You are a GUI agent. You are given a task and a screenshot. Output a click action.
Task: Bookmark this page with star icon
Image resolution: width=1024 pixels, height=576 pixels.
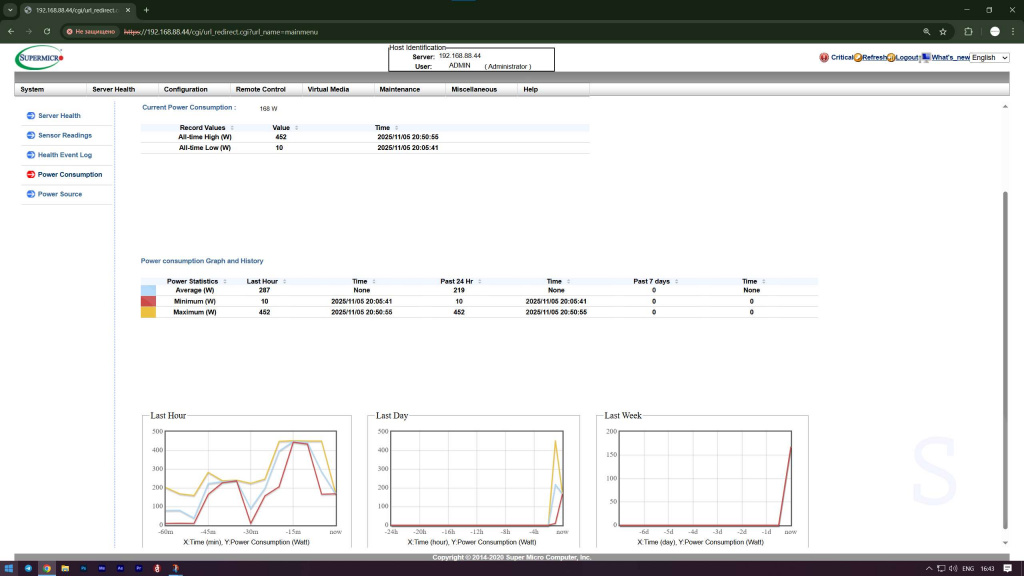click(x=942, y=31)
